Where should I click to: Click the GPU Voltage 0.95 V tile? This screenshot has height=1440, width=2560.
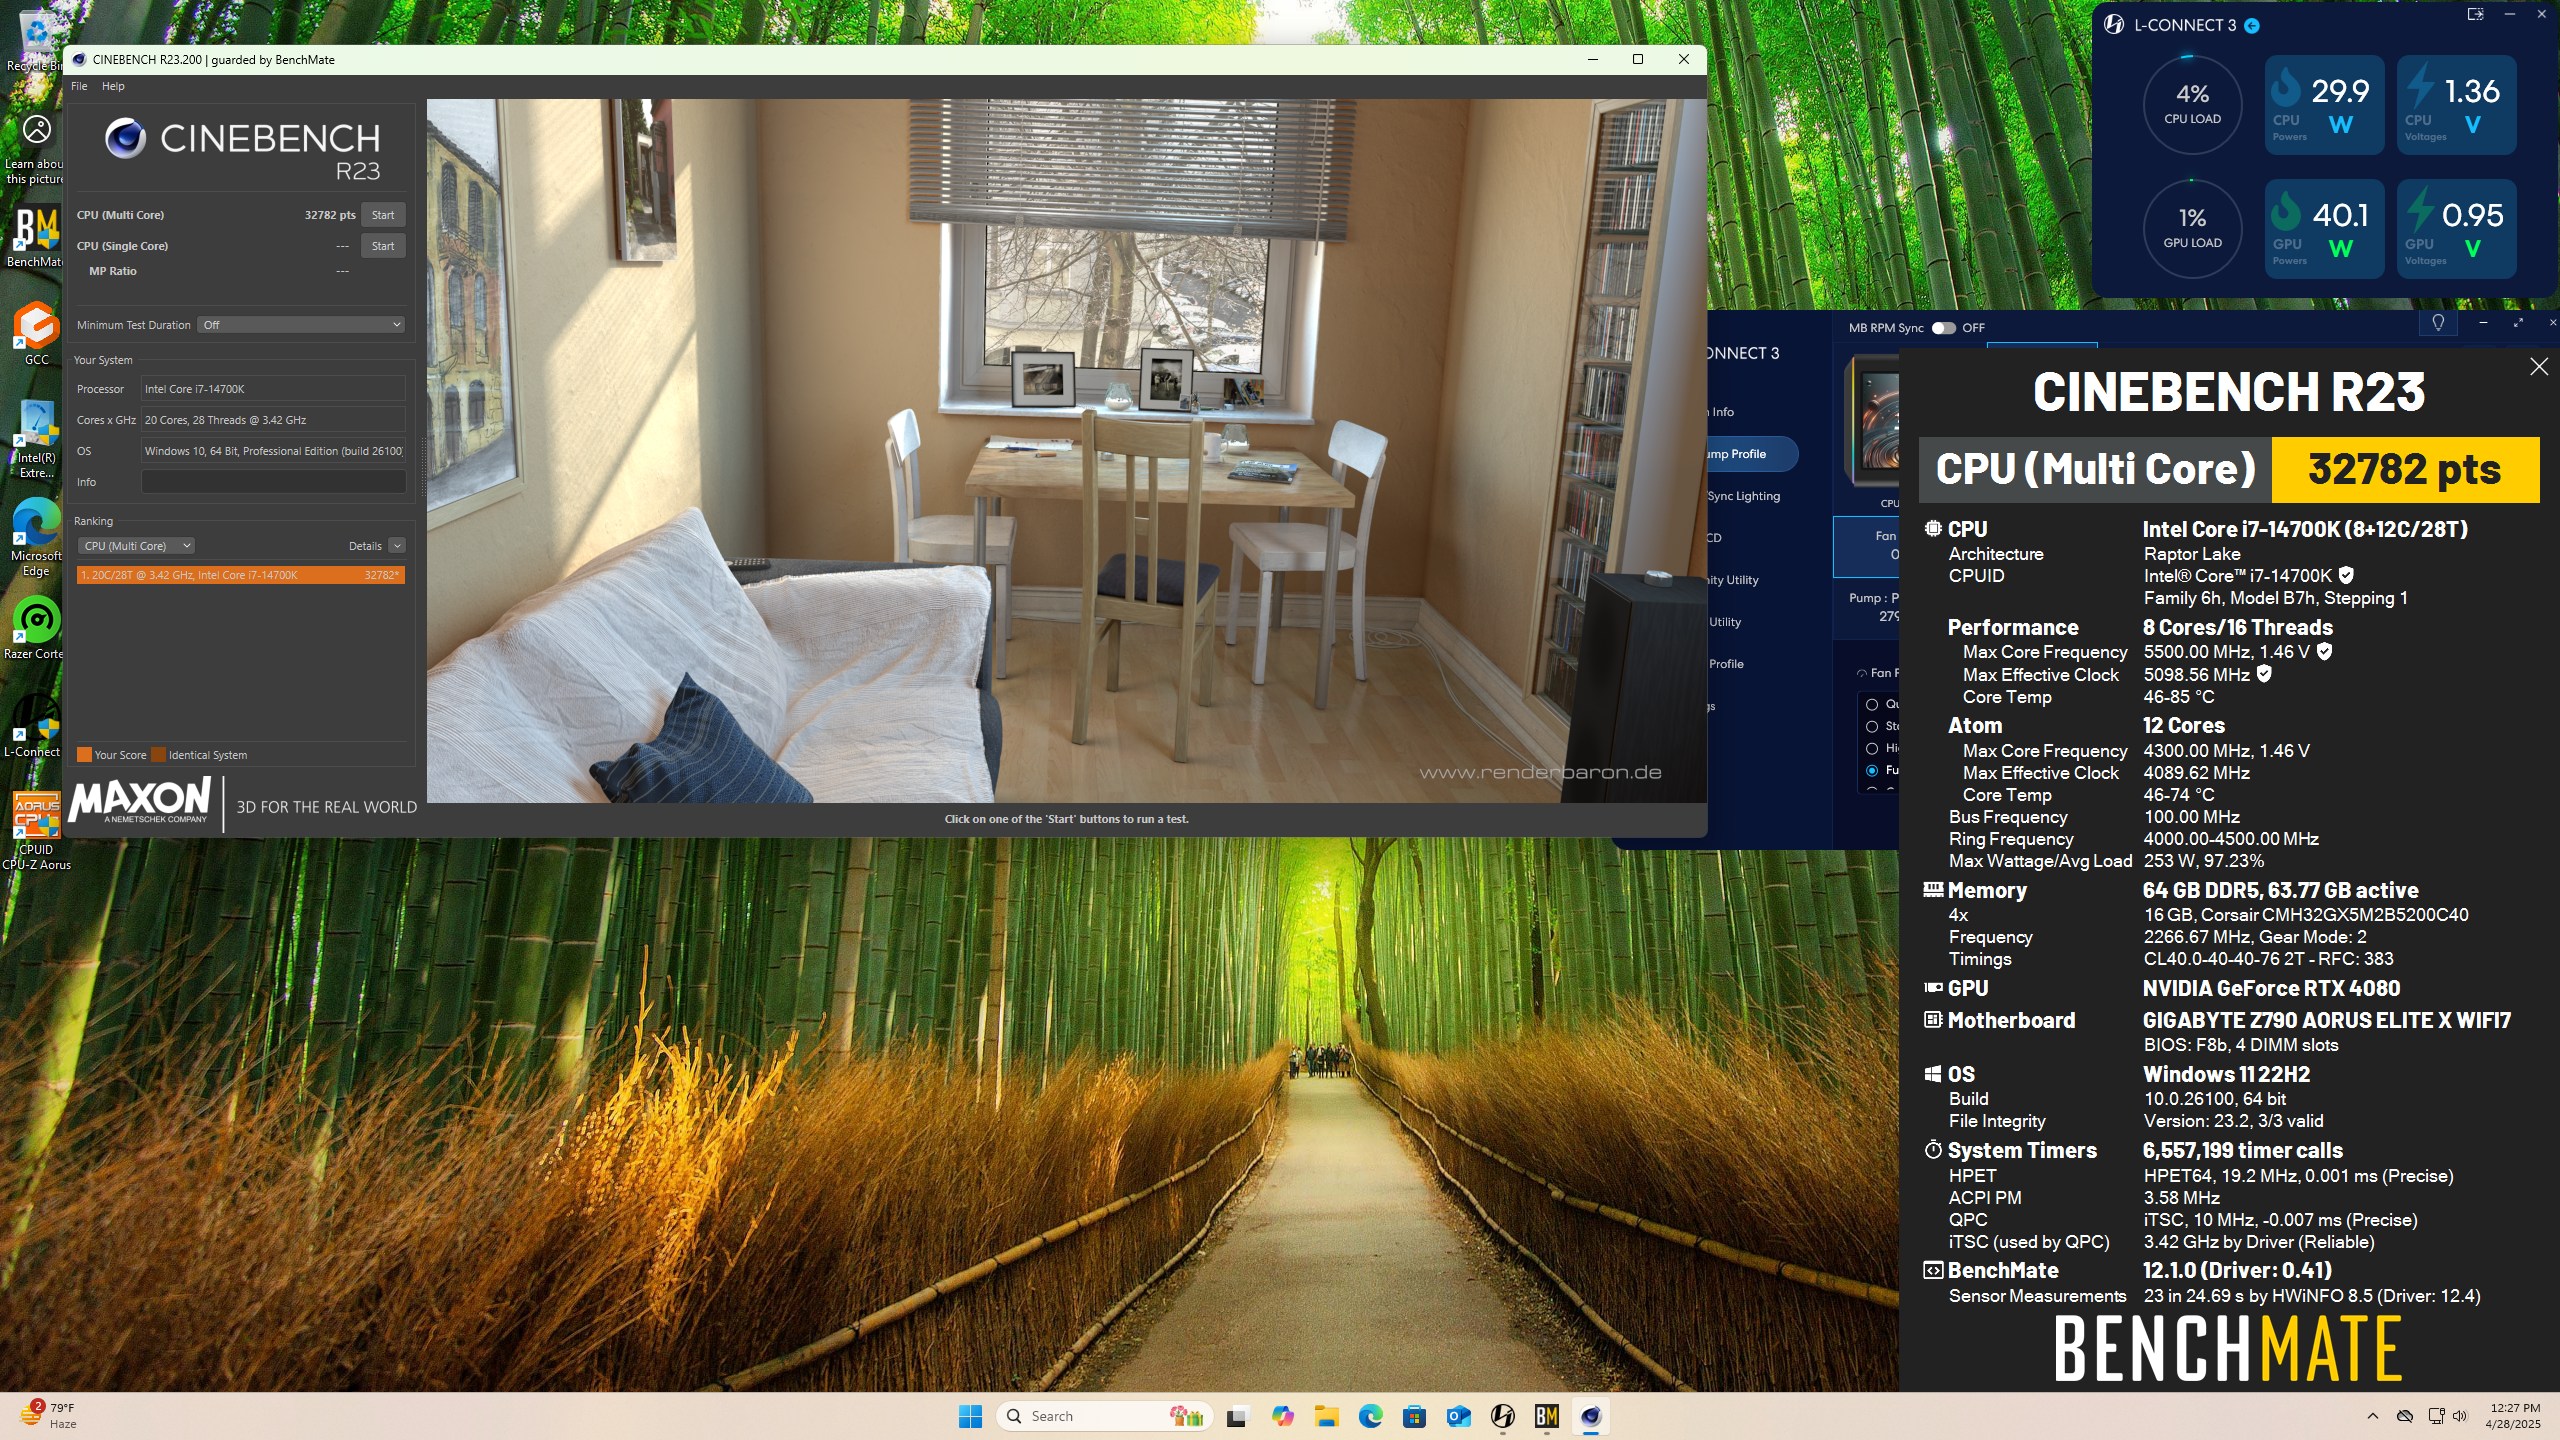click(x=2457, y=228)
